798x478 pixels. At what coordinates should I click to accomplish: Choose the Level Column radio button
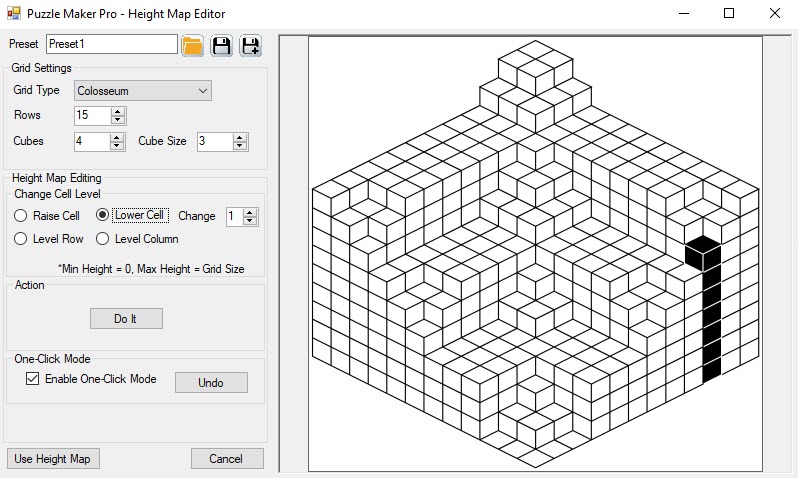point(103,239)
